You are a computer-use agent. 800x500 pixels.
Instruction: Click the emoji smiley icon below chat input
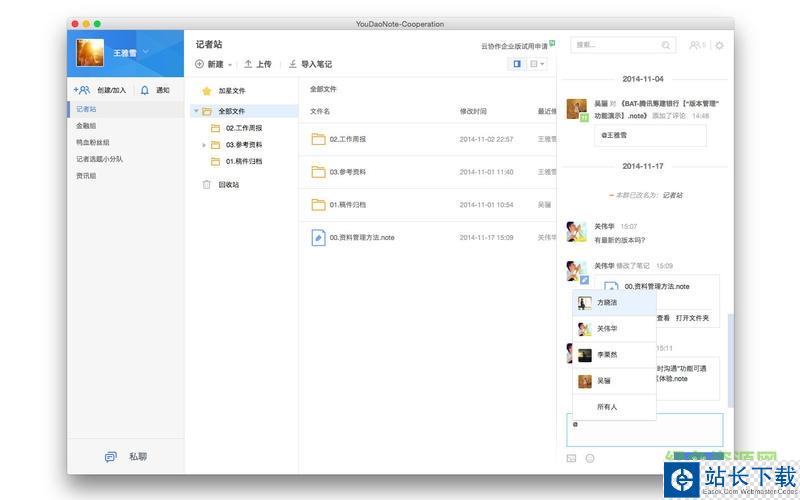590,458
